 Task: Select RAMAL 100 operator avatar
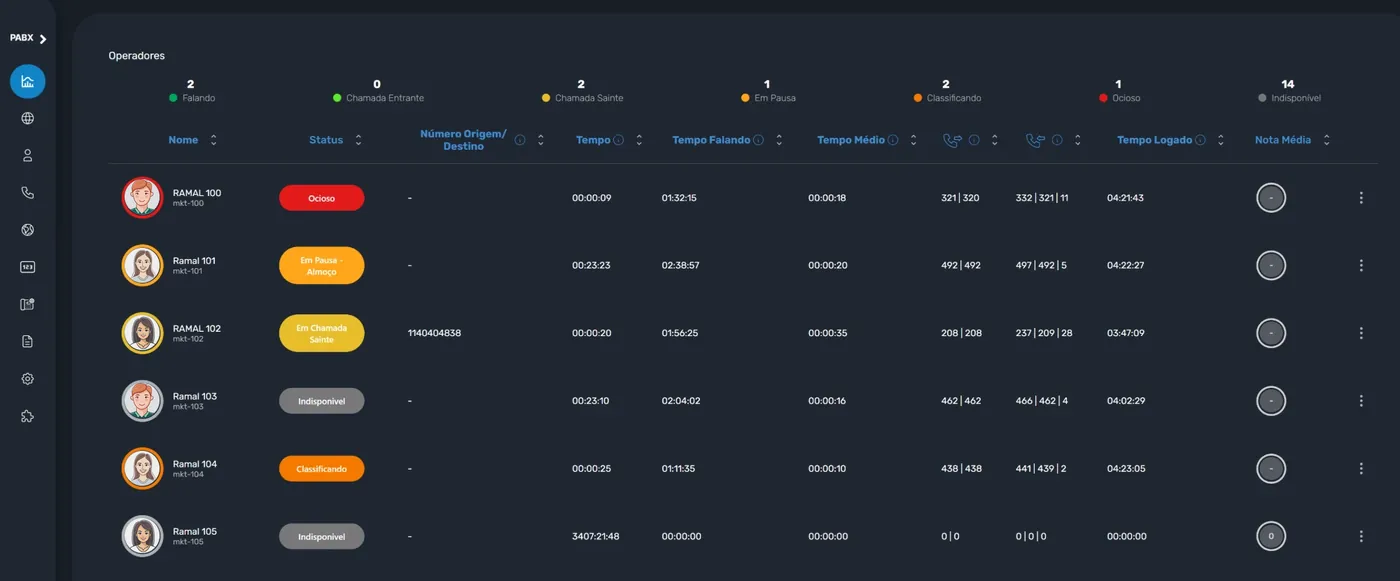[x=142, y=198]
